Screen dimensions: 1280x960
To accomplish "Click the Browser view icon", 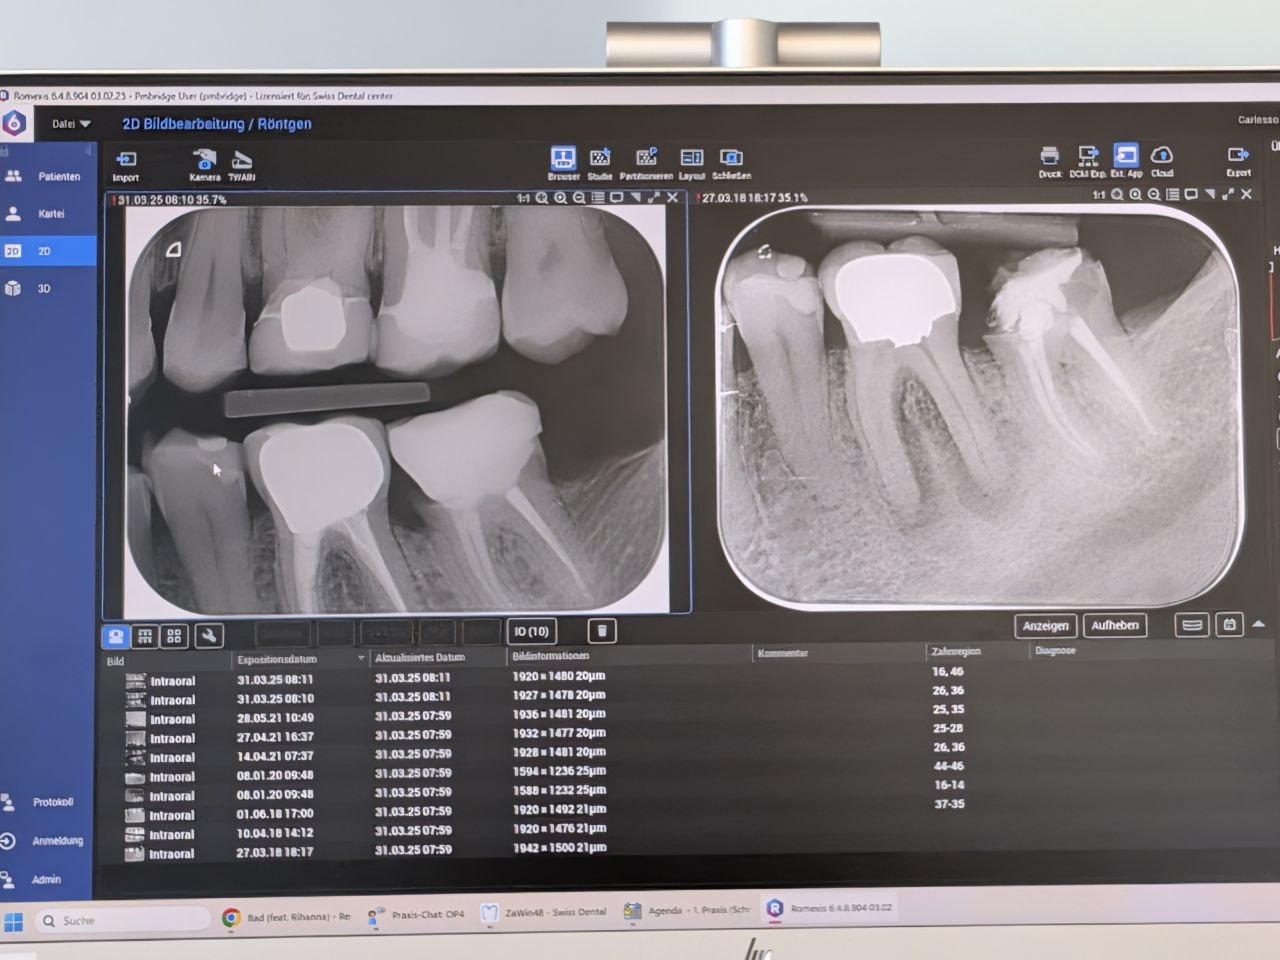I will click(562, 160).
